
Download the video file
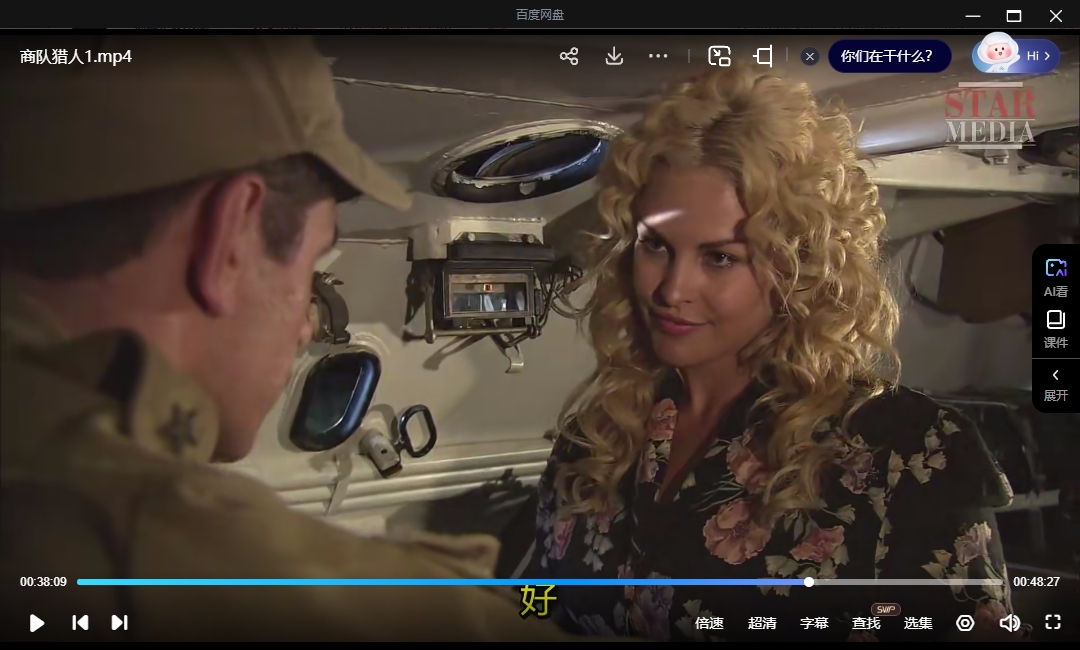click(614, 56)
